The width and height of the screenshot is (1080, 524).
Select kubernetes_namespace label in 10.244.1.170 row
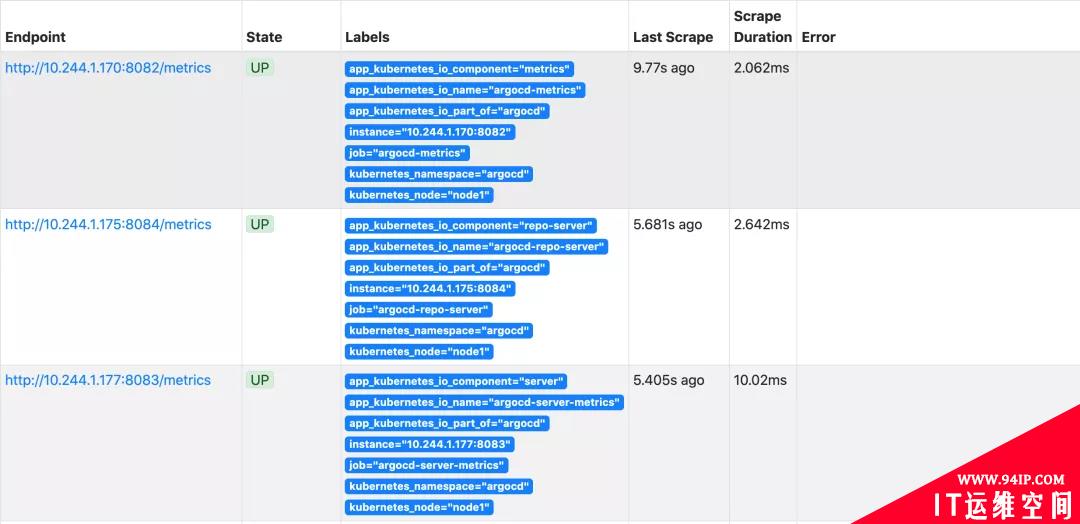point(439,174)
